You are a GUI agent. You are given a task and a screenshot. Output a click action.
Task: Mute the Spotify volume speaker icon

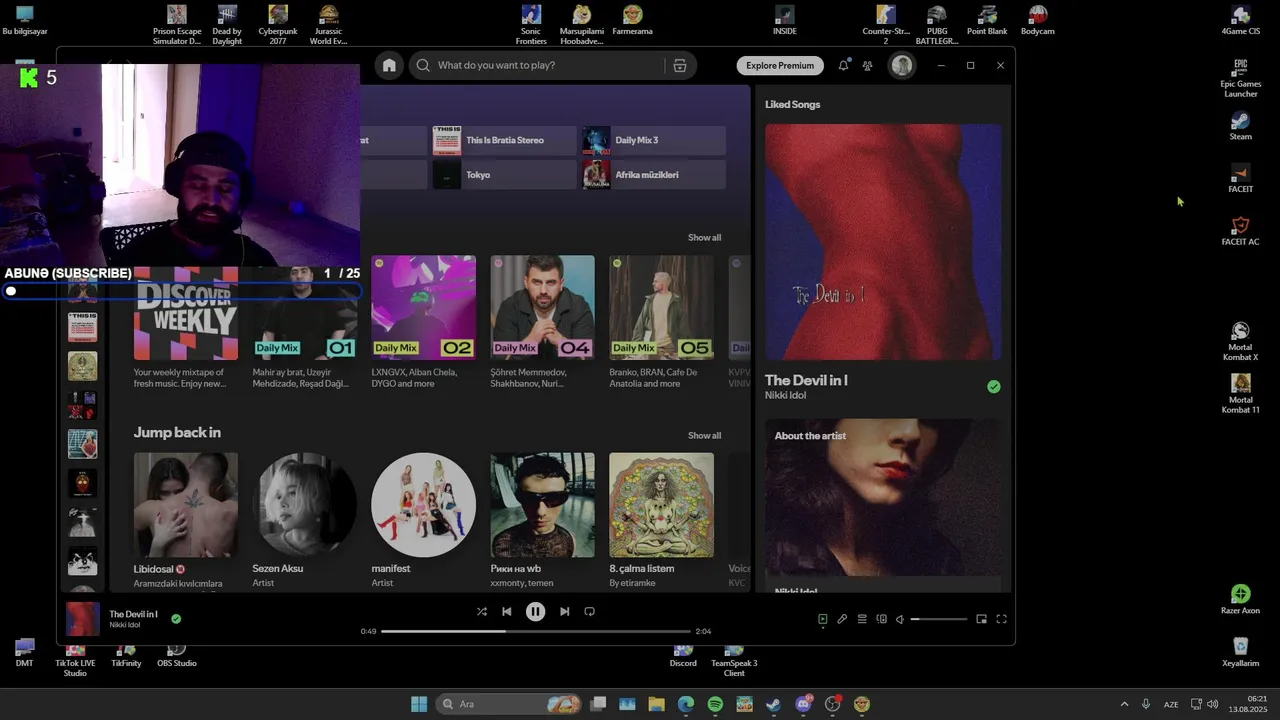click(x=900, y=619)
